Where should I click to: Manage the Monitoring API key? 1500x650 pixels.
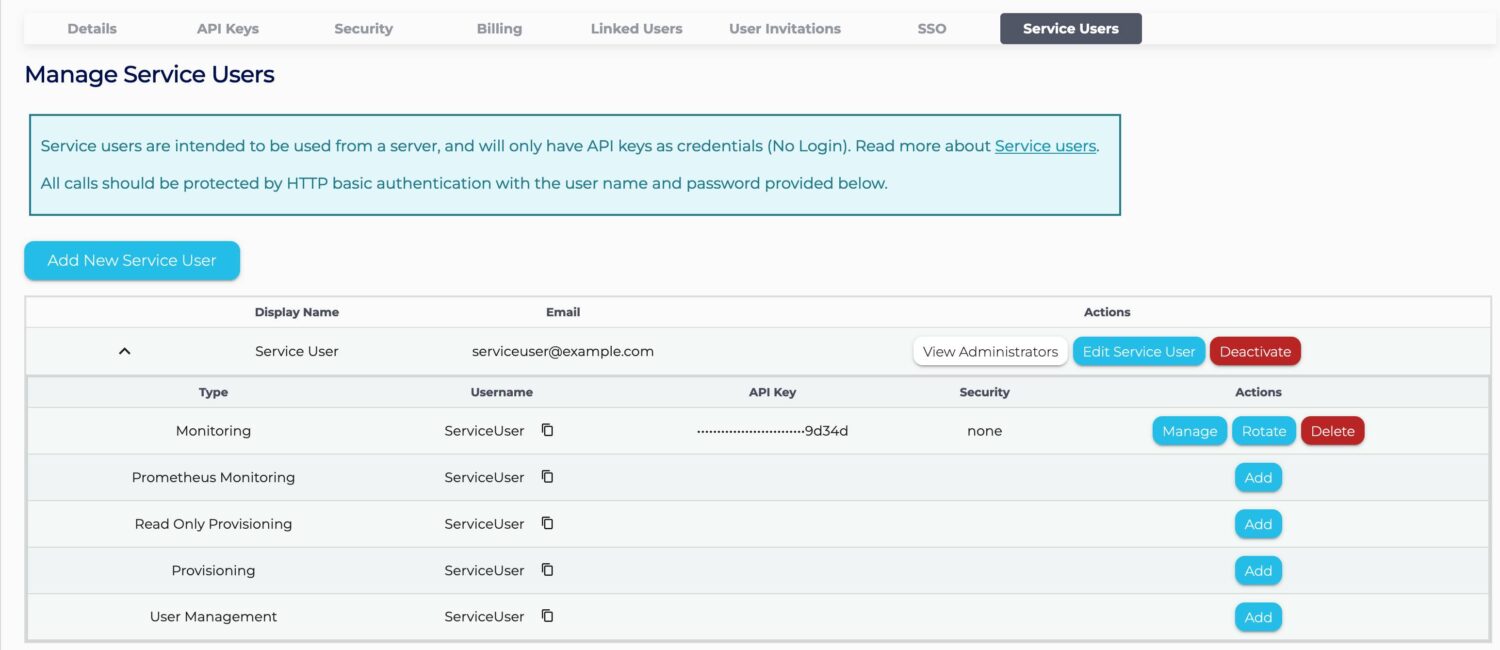pyautogui.click(x=1189, y=431)
